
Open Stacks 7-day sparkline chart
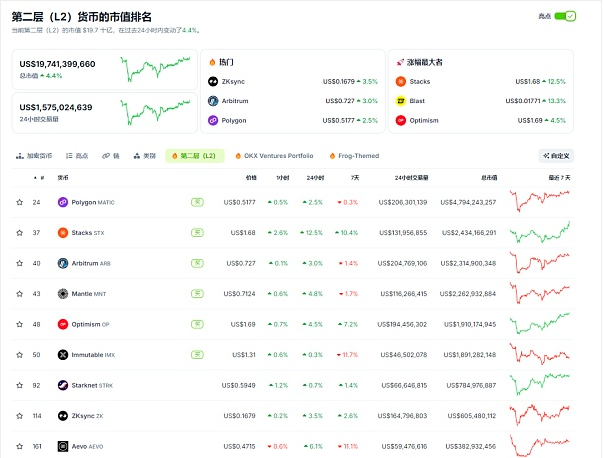pyautogui.click(x=540, y=232)
